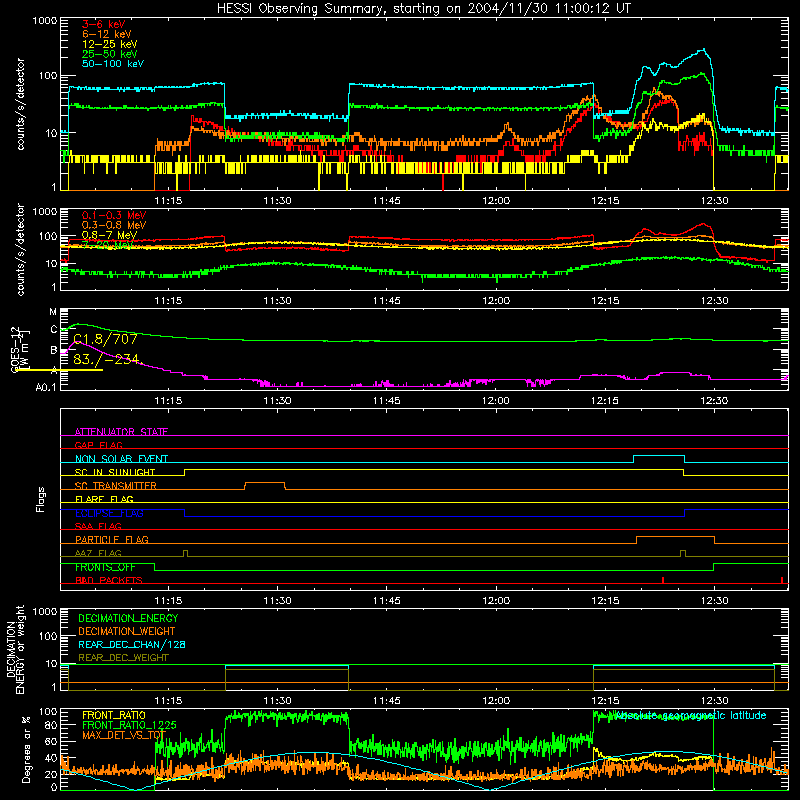
Task: Click the 11:45 tick under the MeV counts panel
Action: [387, 301]
